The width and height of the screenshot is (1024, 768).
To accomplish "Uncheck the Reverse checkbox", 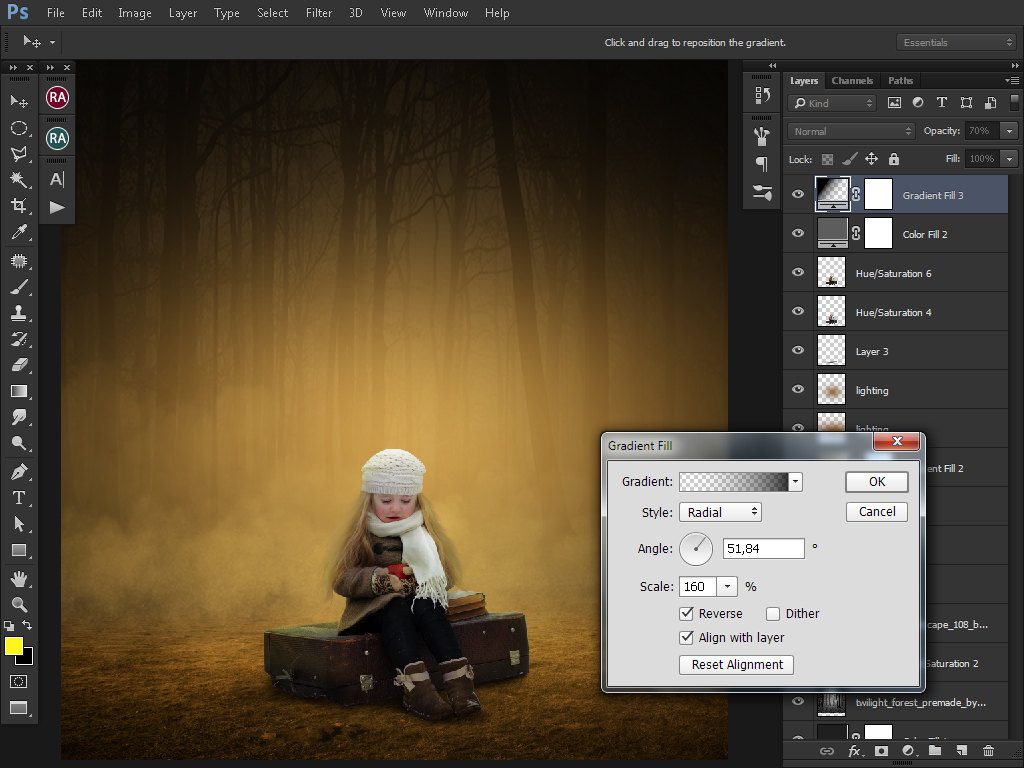I will click(687, 614).
